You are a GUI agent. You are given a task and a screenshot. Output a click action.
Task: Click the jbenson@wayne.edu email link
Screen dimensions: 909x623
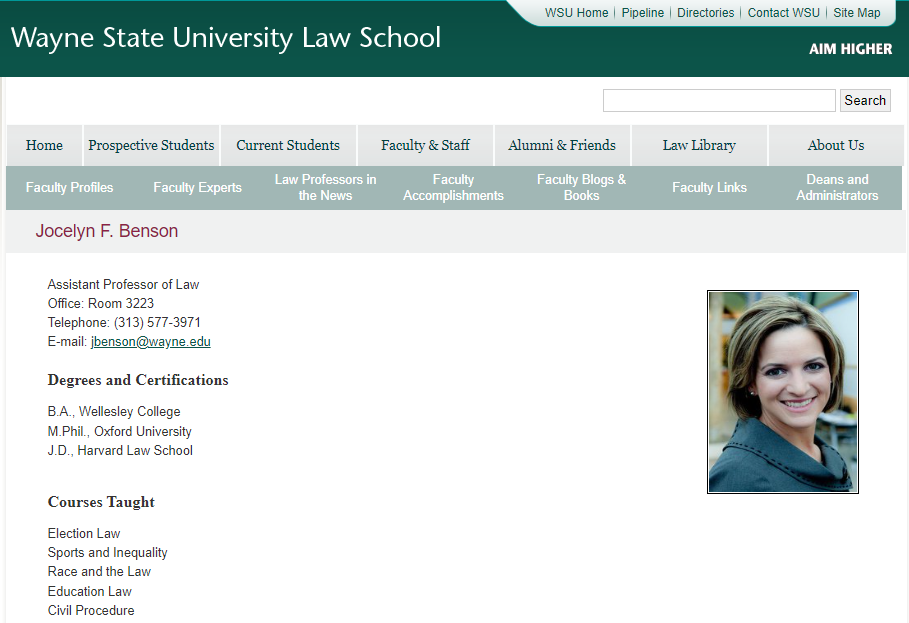151,342
